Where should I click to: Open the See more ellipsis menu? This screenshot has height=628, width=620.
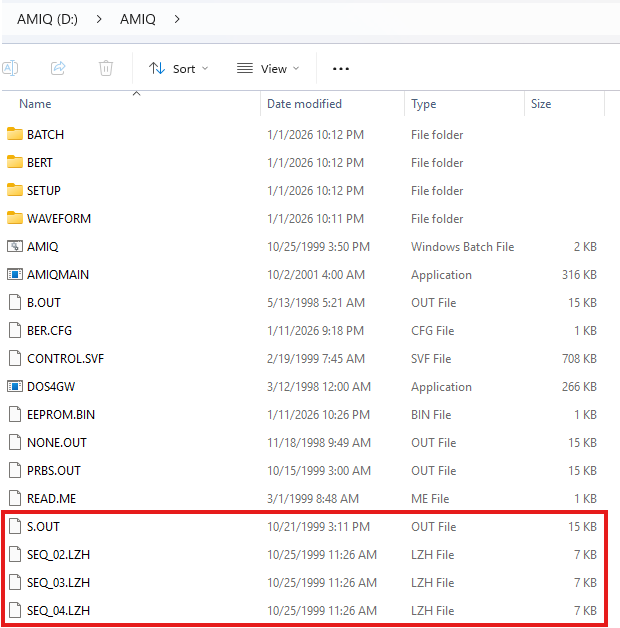341,69
